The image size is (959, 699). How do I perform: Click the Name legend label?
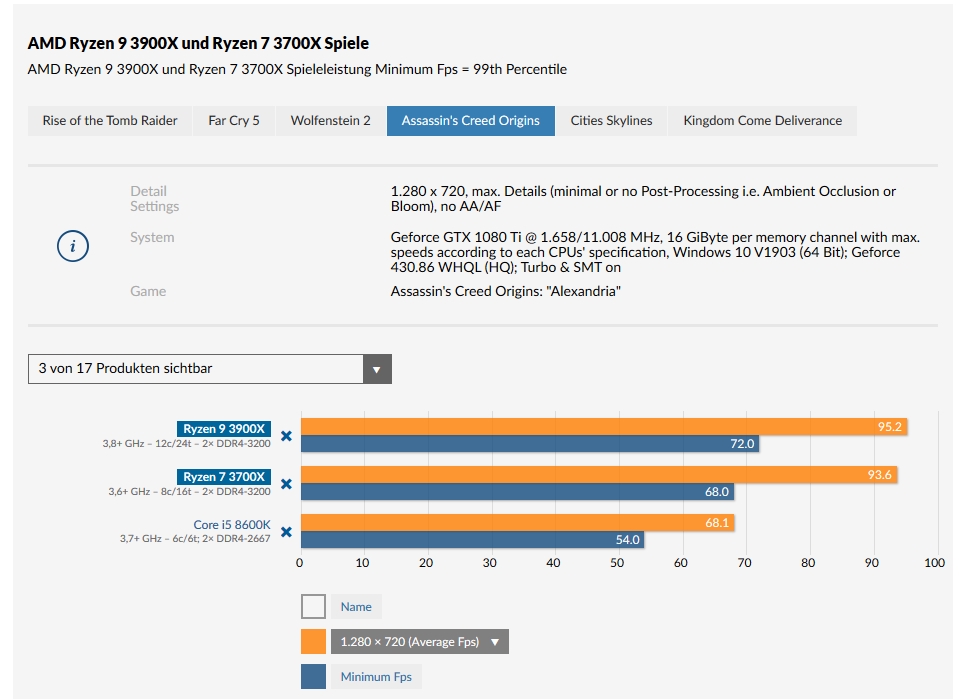coord(356,607)
